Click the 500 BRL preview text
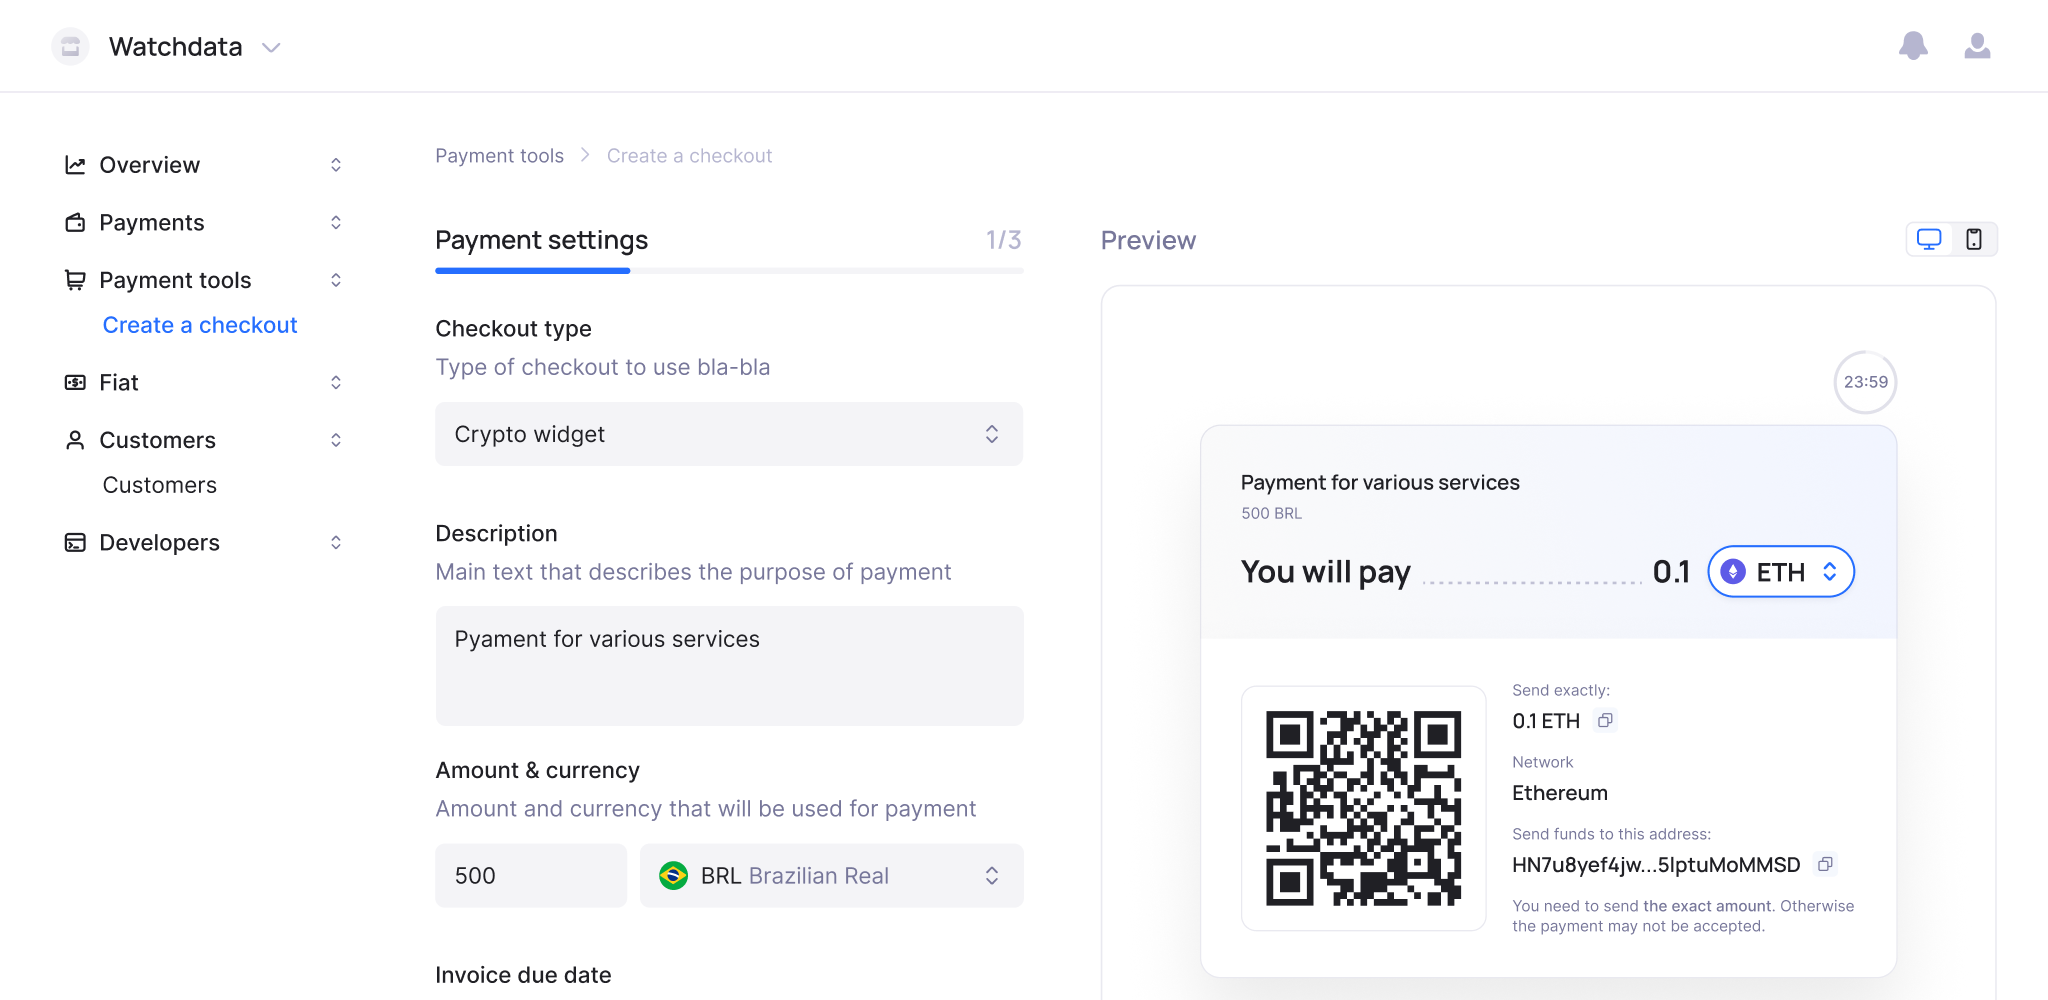The width and height of the screenshot is (2048, 1000). (x=1271, y=513)
